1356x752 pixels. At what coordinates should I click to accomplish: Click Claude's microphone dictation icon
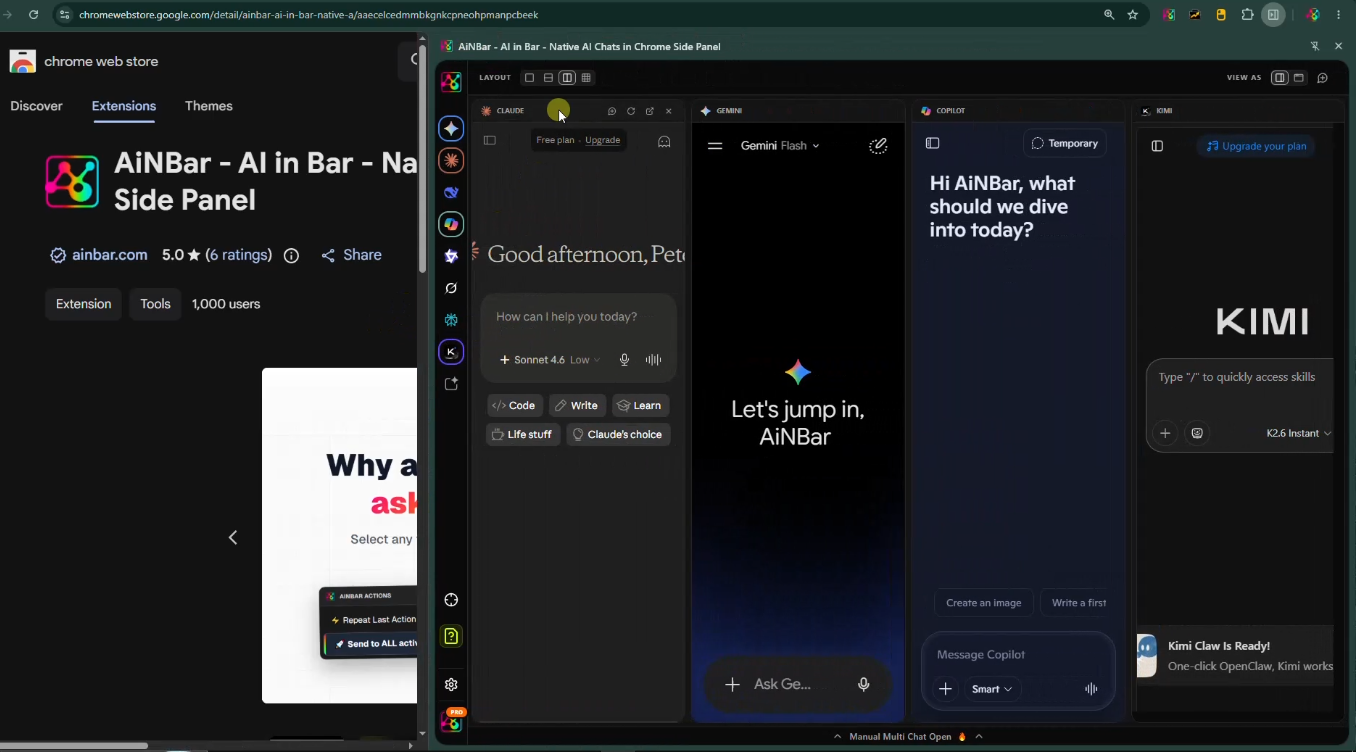624,360
